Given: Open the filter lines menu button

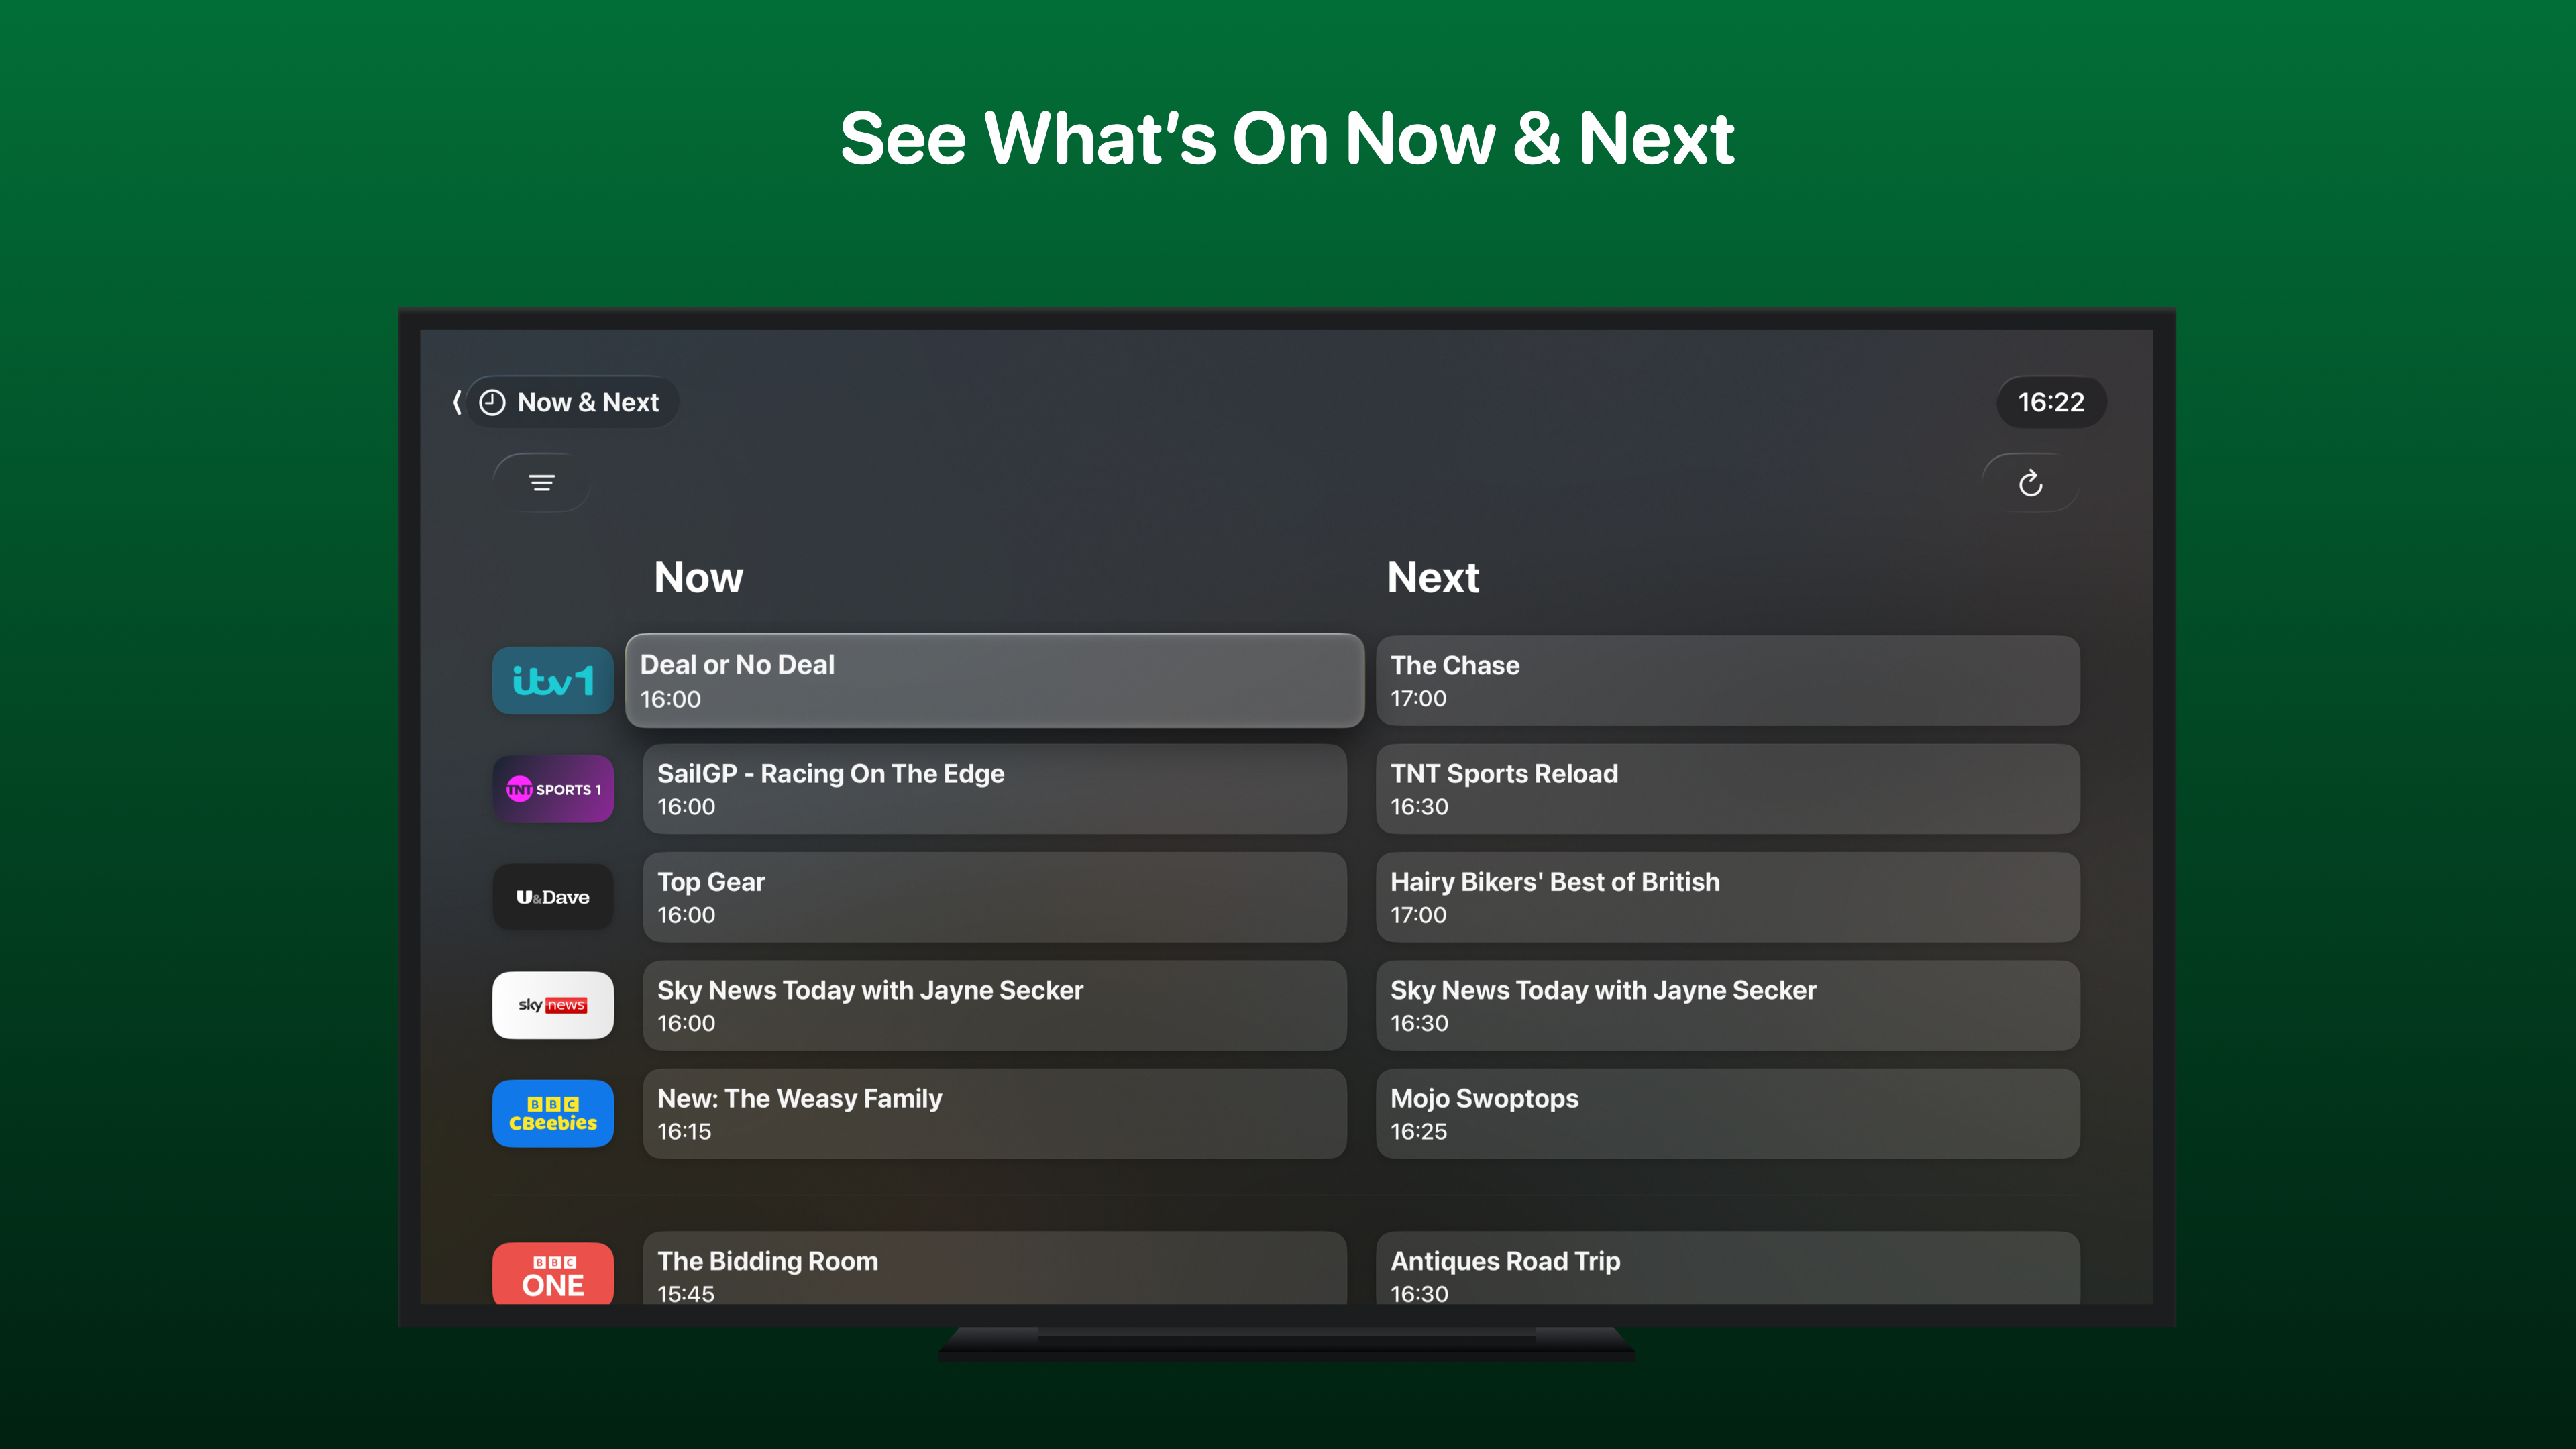Looking at the screenshot, I should pyautogui.click(x=542, y=483).
